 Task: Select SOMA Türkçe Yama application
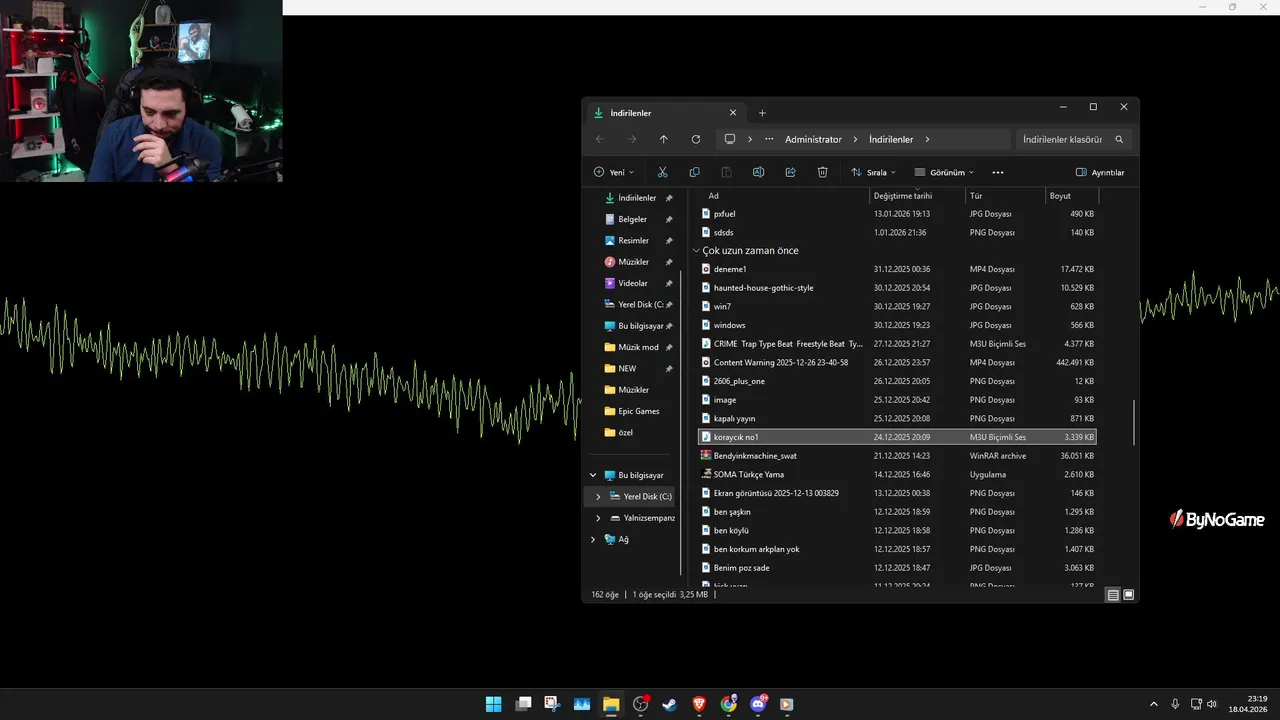point(897,474)
